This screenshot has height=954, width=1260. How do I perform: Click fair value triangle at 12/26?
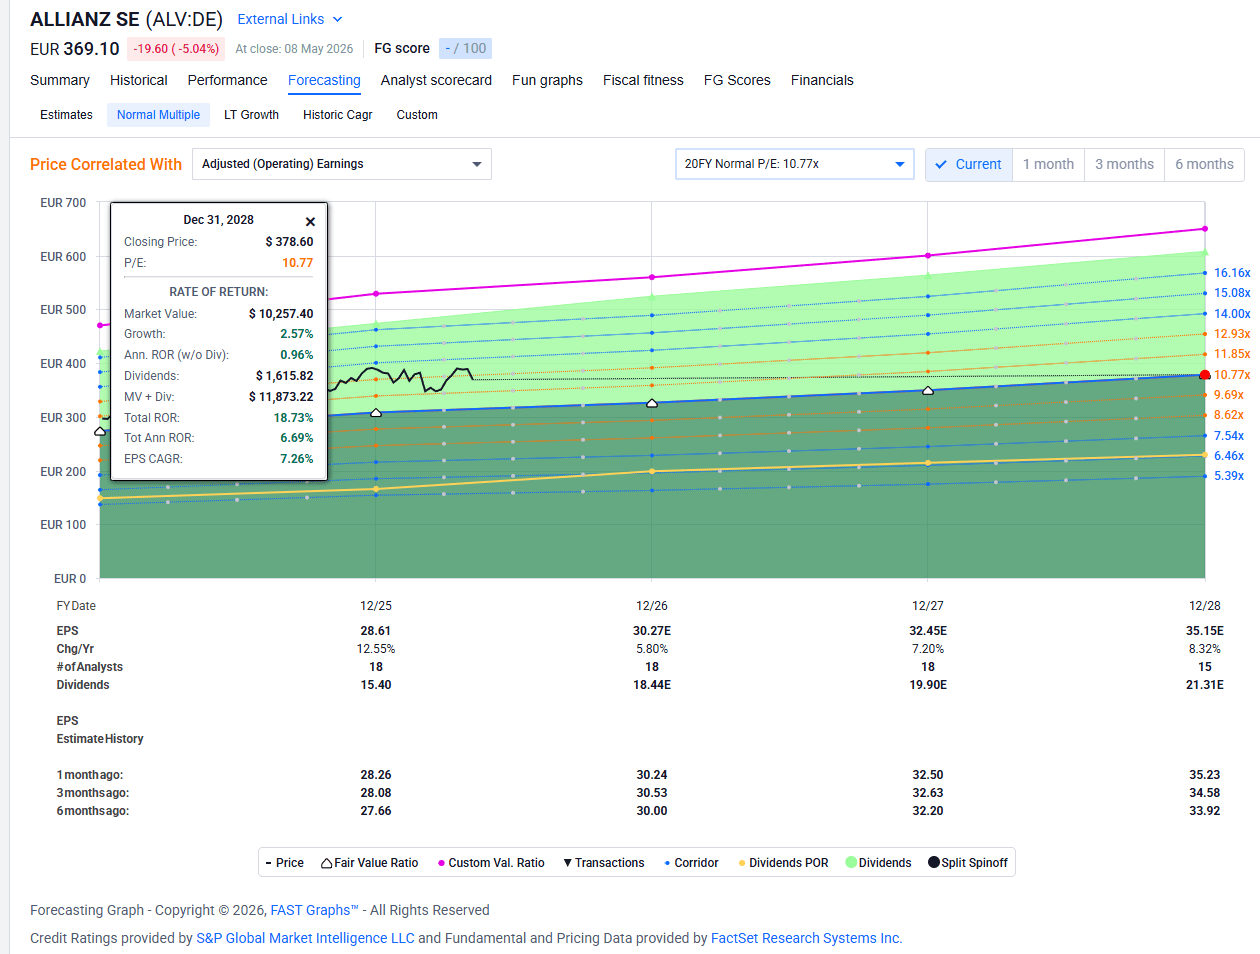(x=652, y=403)
